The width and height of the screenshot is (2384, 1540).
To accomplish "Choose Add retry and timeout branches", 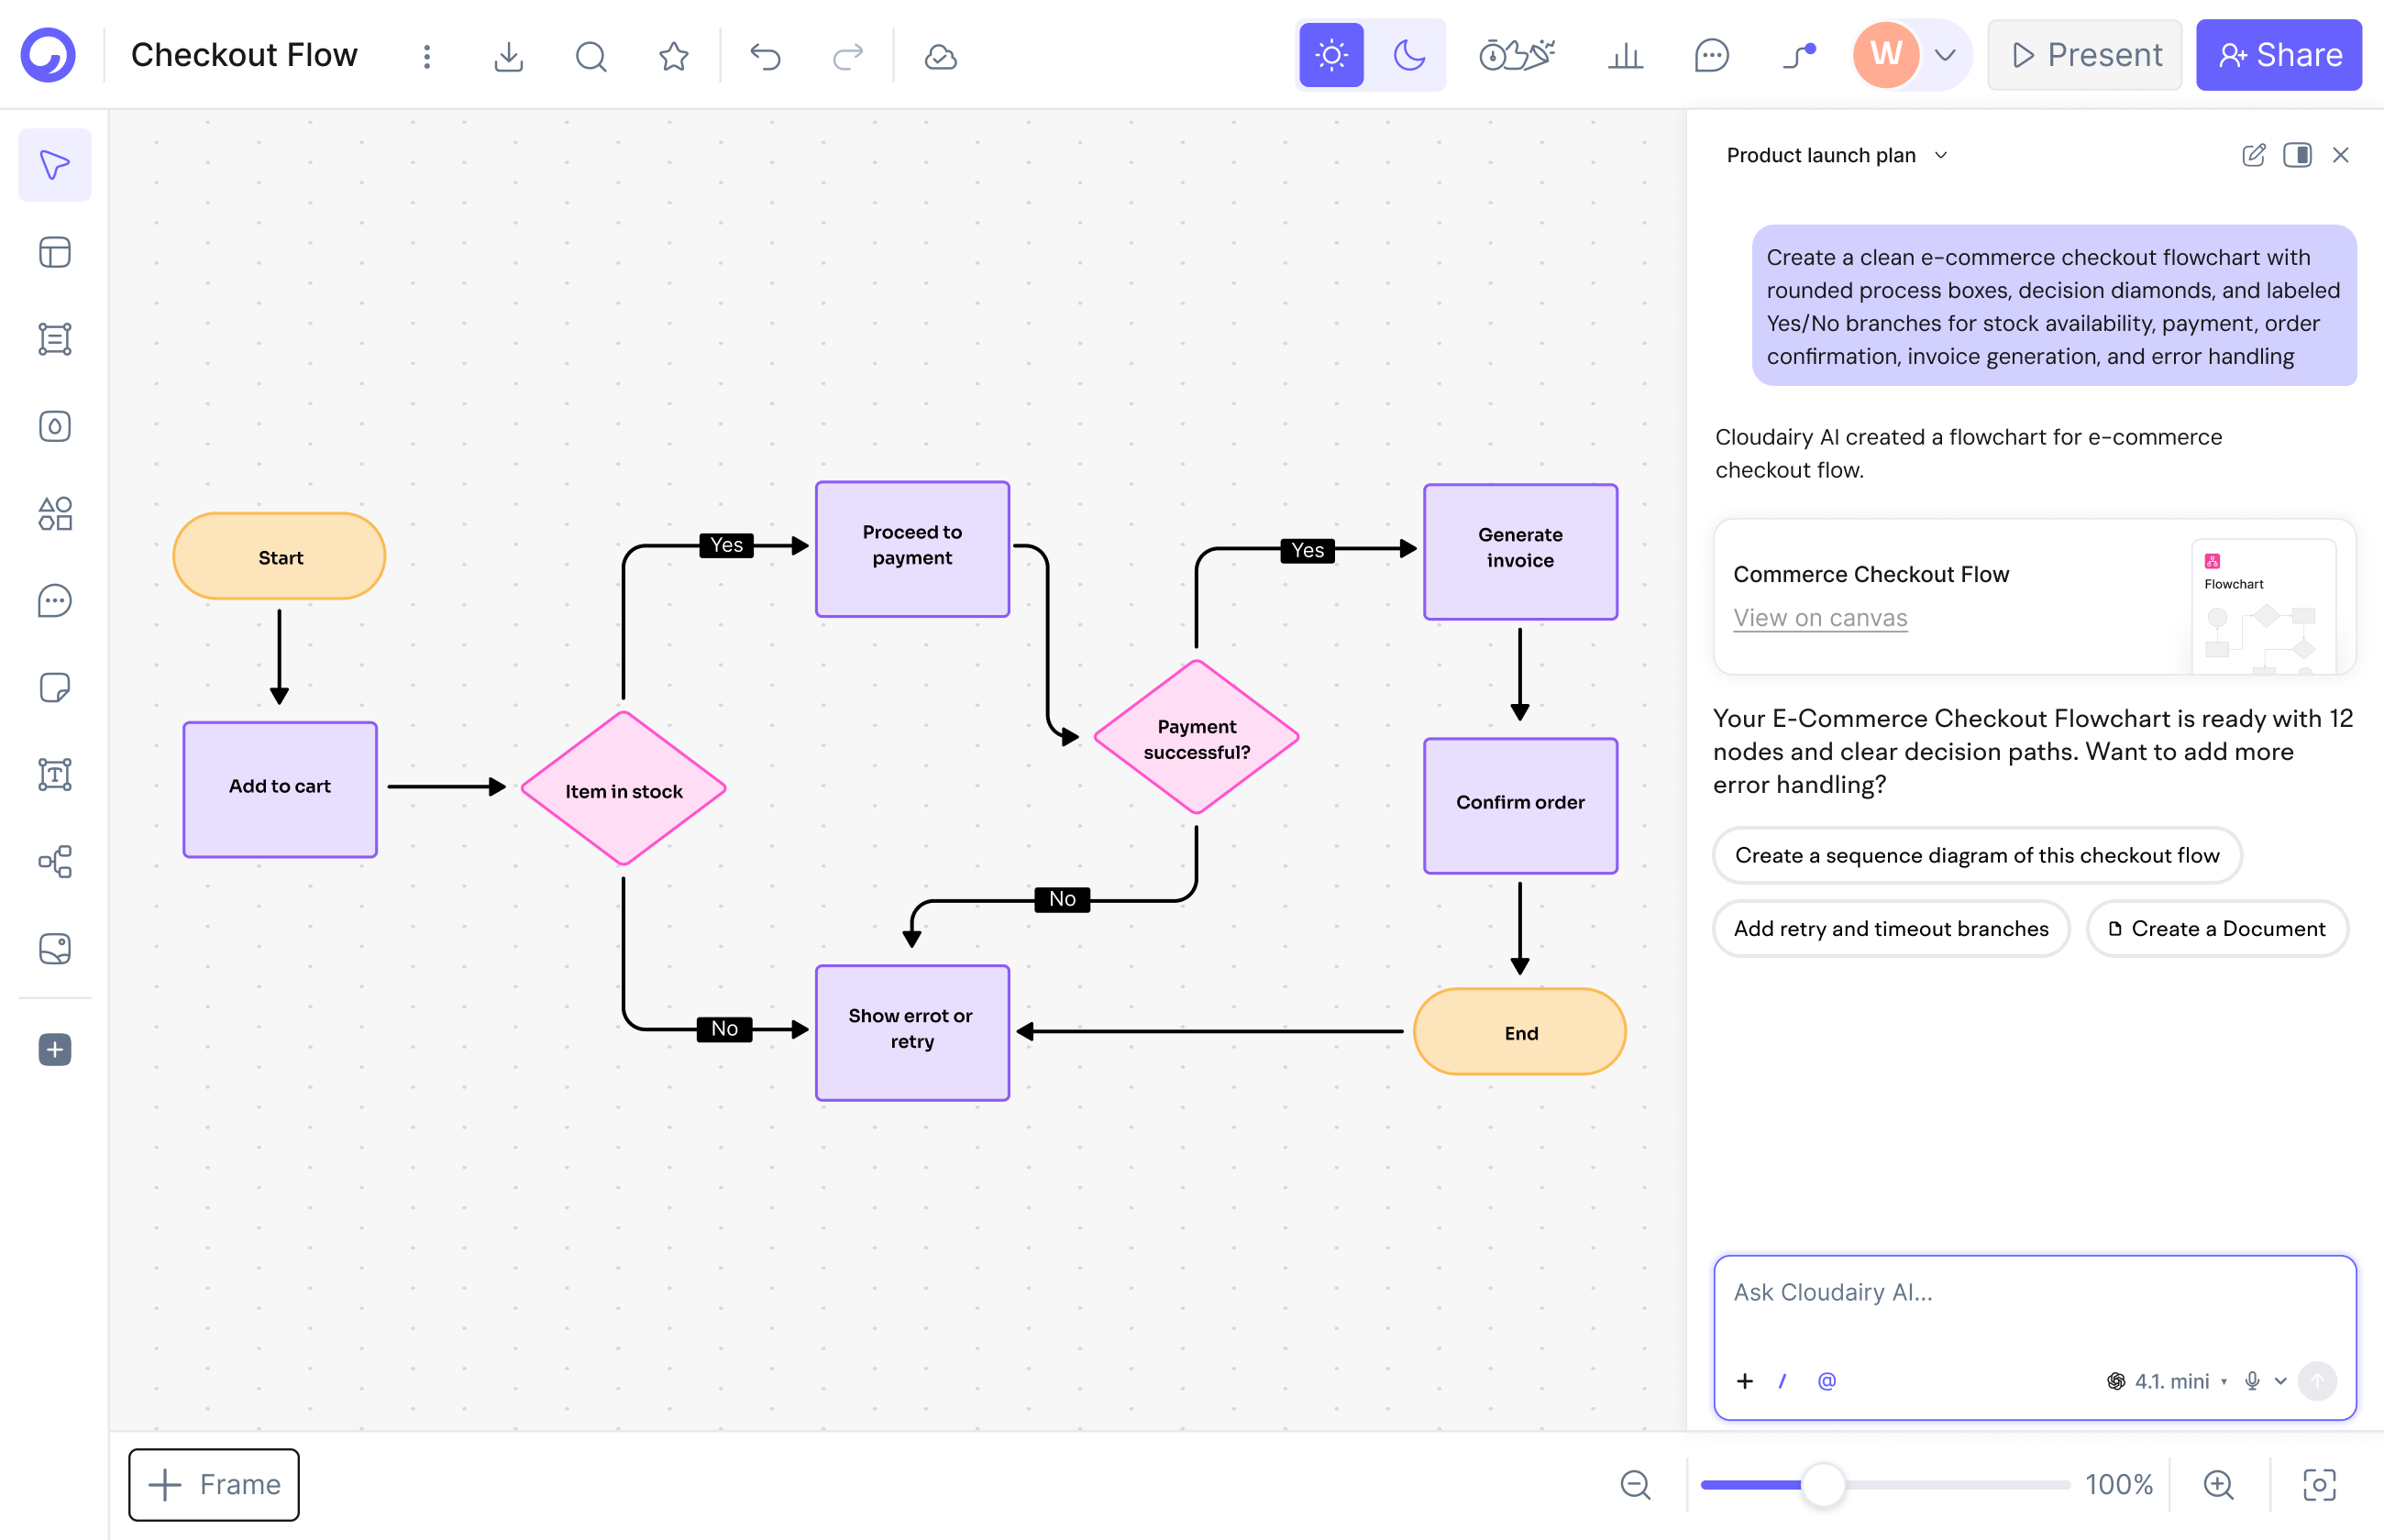I will coord(1891,928).
